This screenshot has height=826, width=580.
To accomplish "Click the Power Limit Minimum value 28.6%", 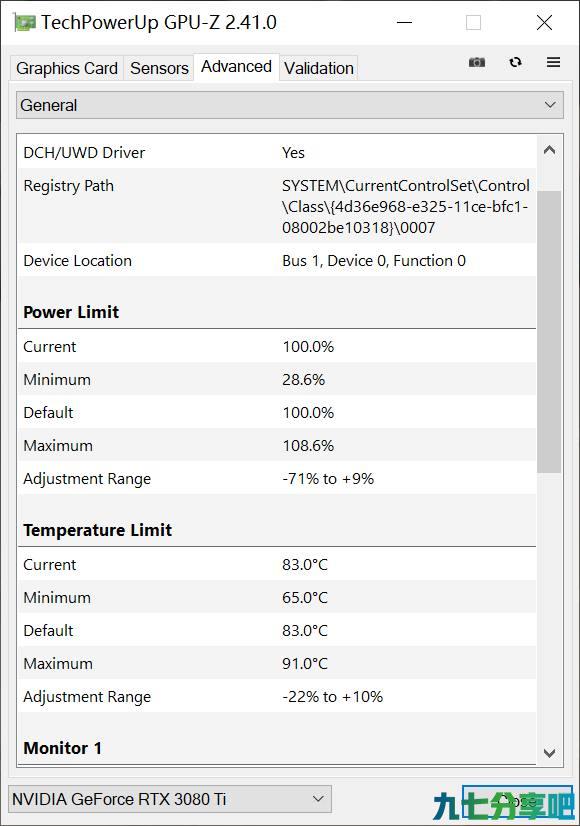I will pyautogui.click(x=303, y=380).
